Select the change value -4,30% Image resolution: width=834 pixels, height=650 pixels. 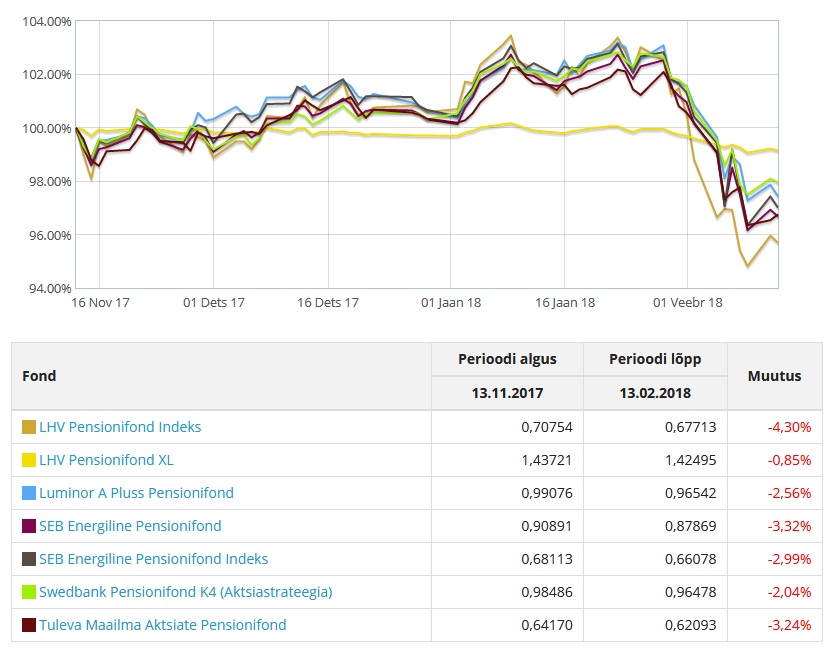[789, 427]
